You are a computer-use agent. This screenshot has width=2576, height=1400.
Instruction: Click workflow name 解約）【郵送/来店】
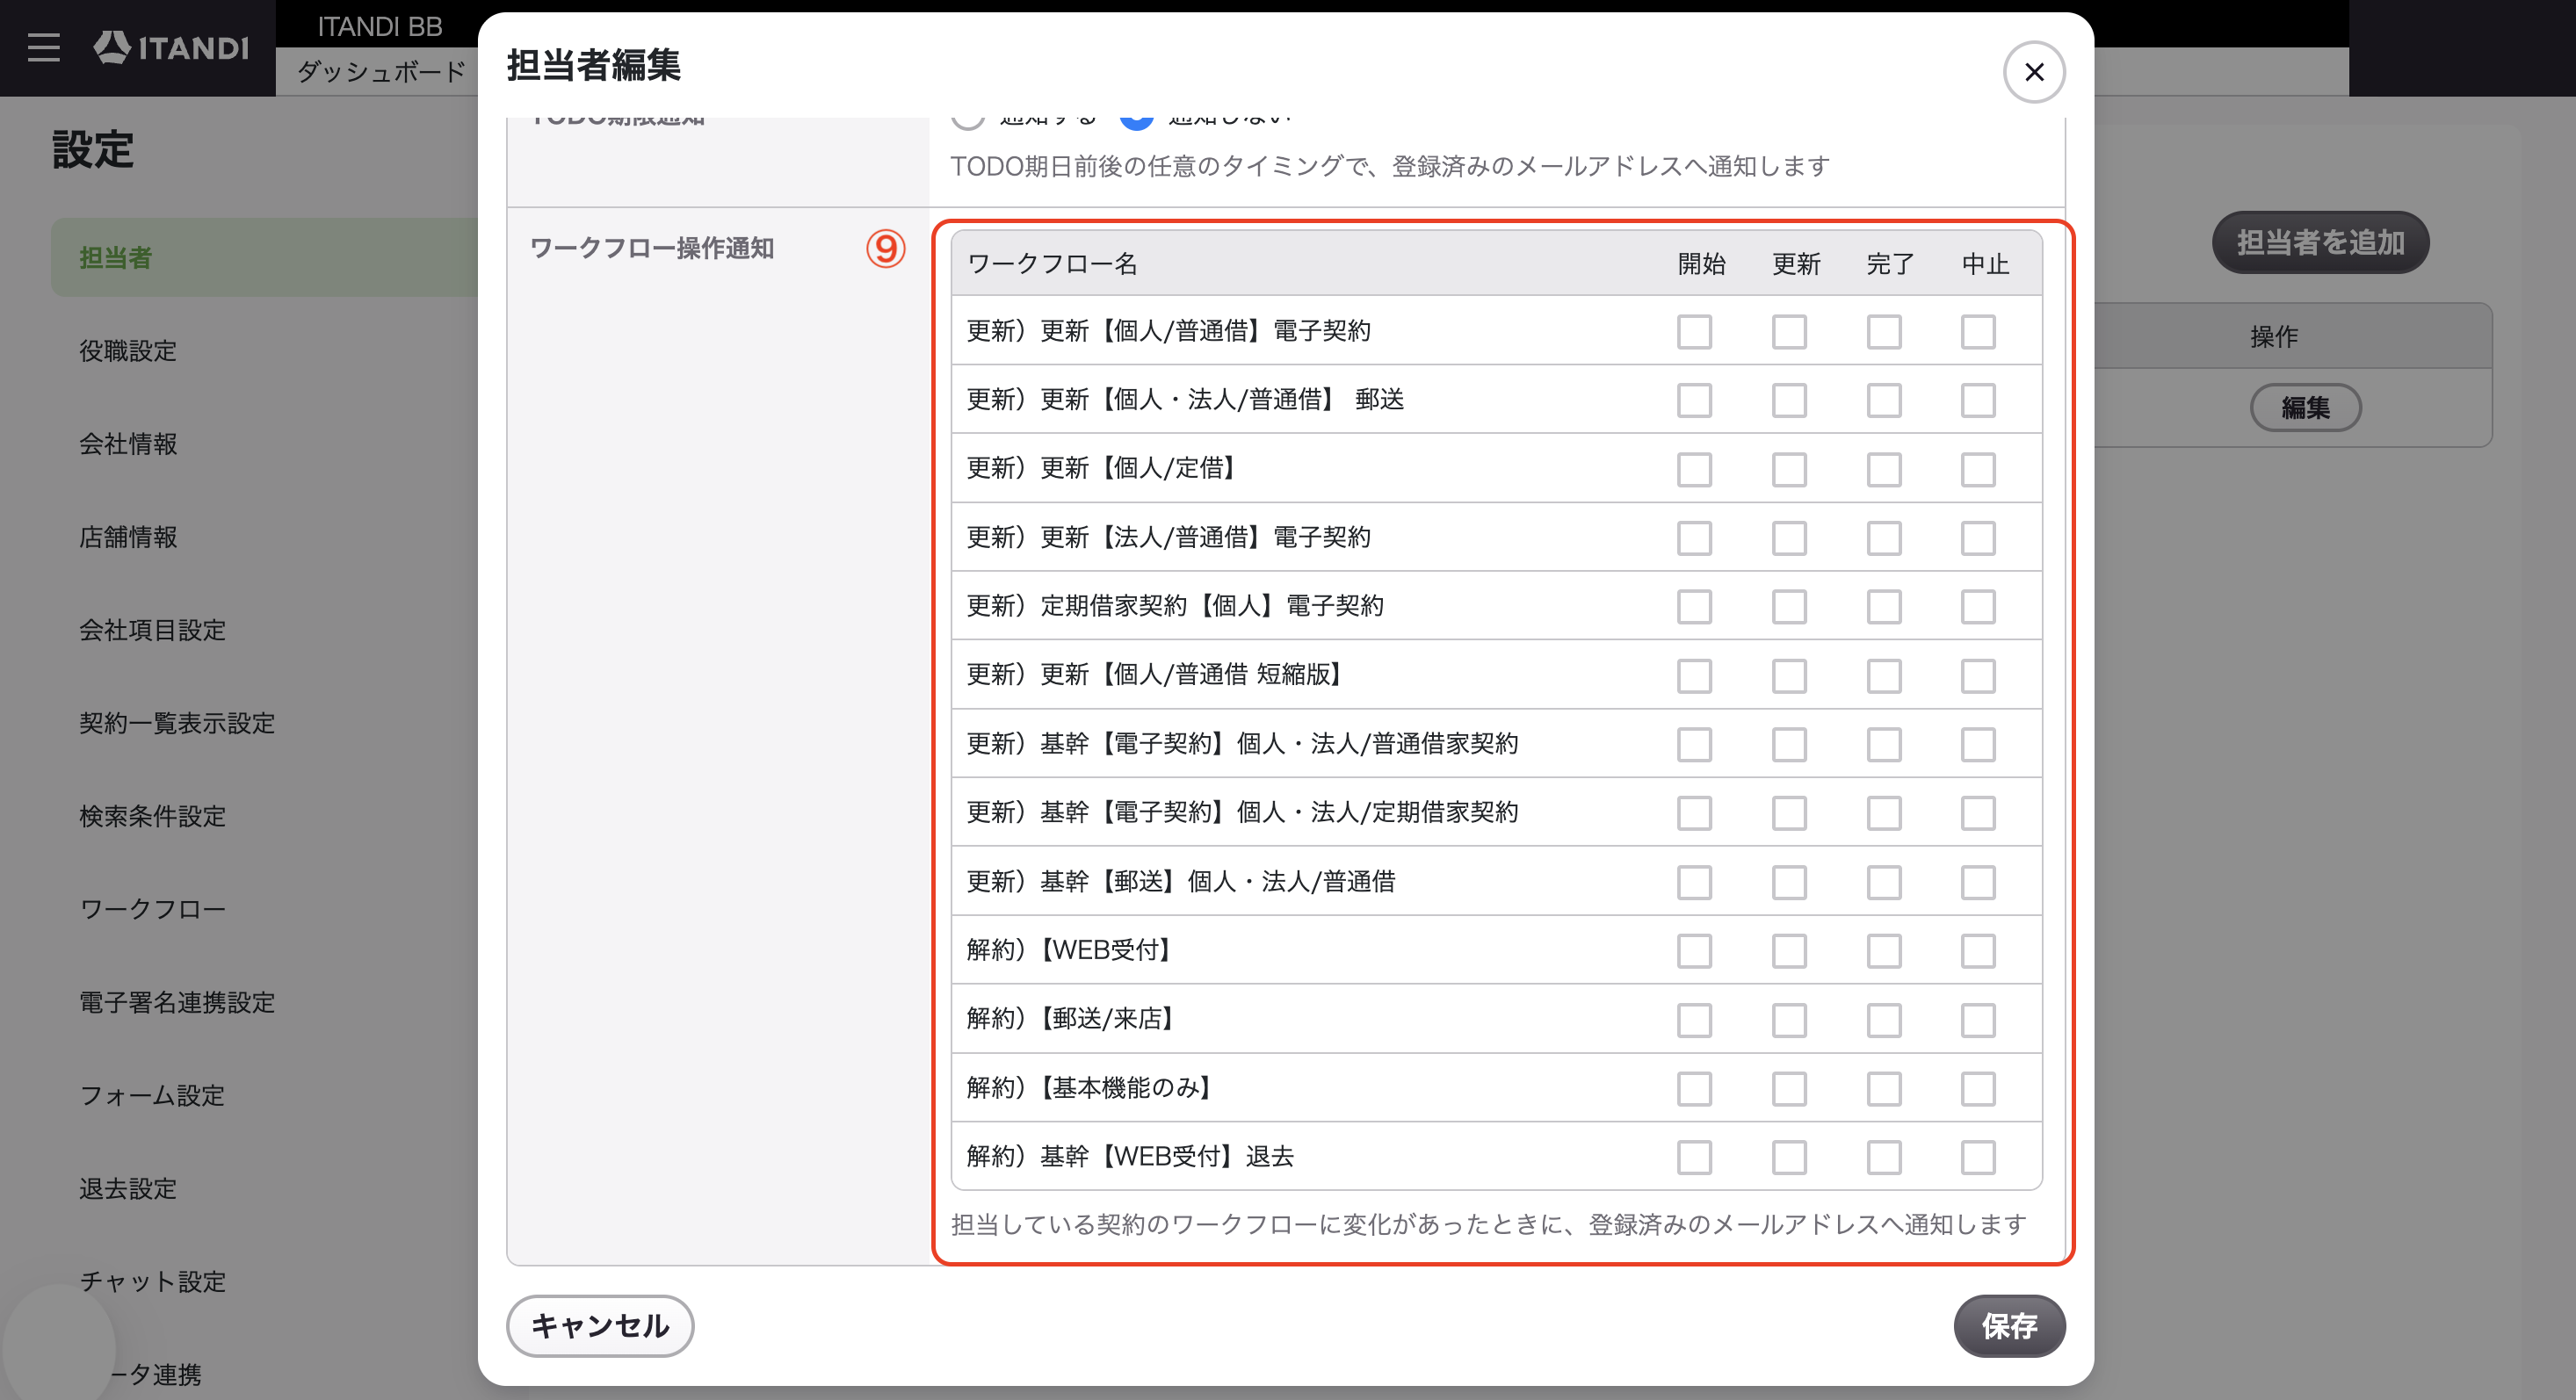(1071, 1018)
